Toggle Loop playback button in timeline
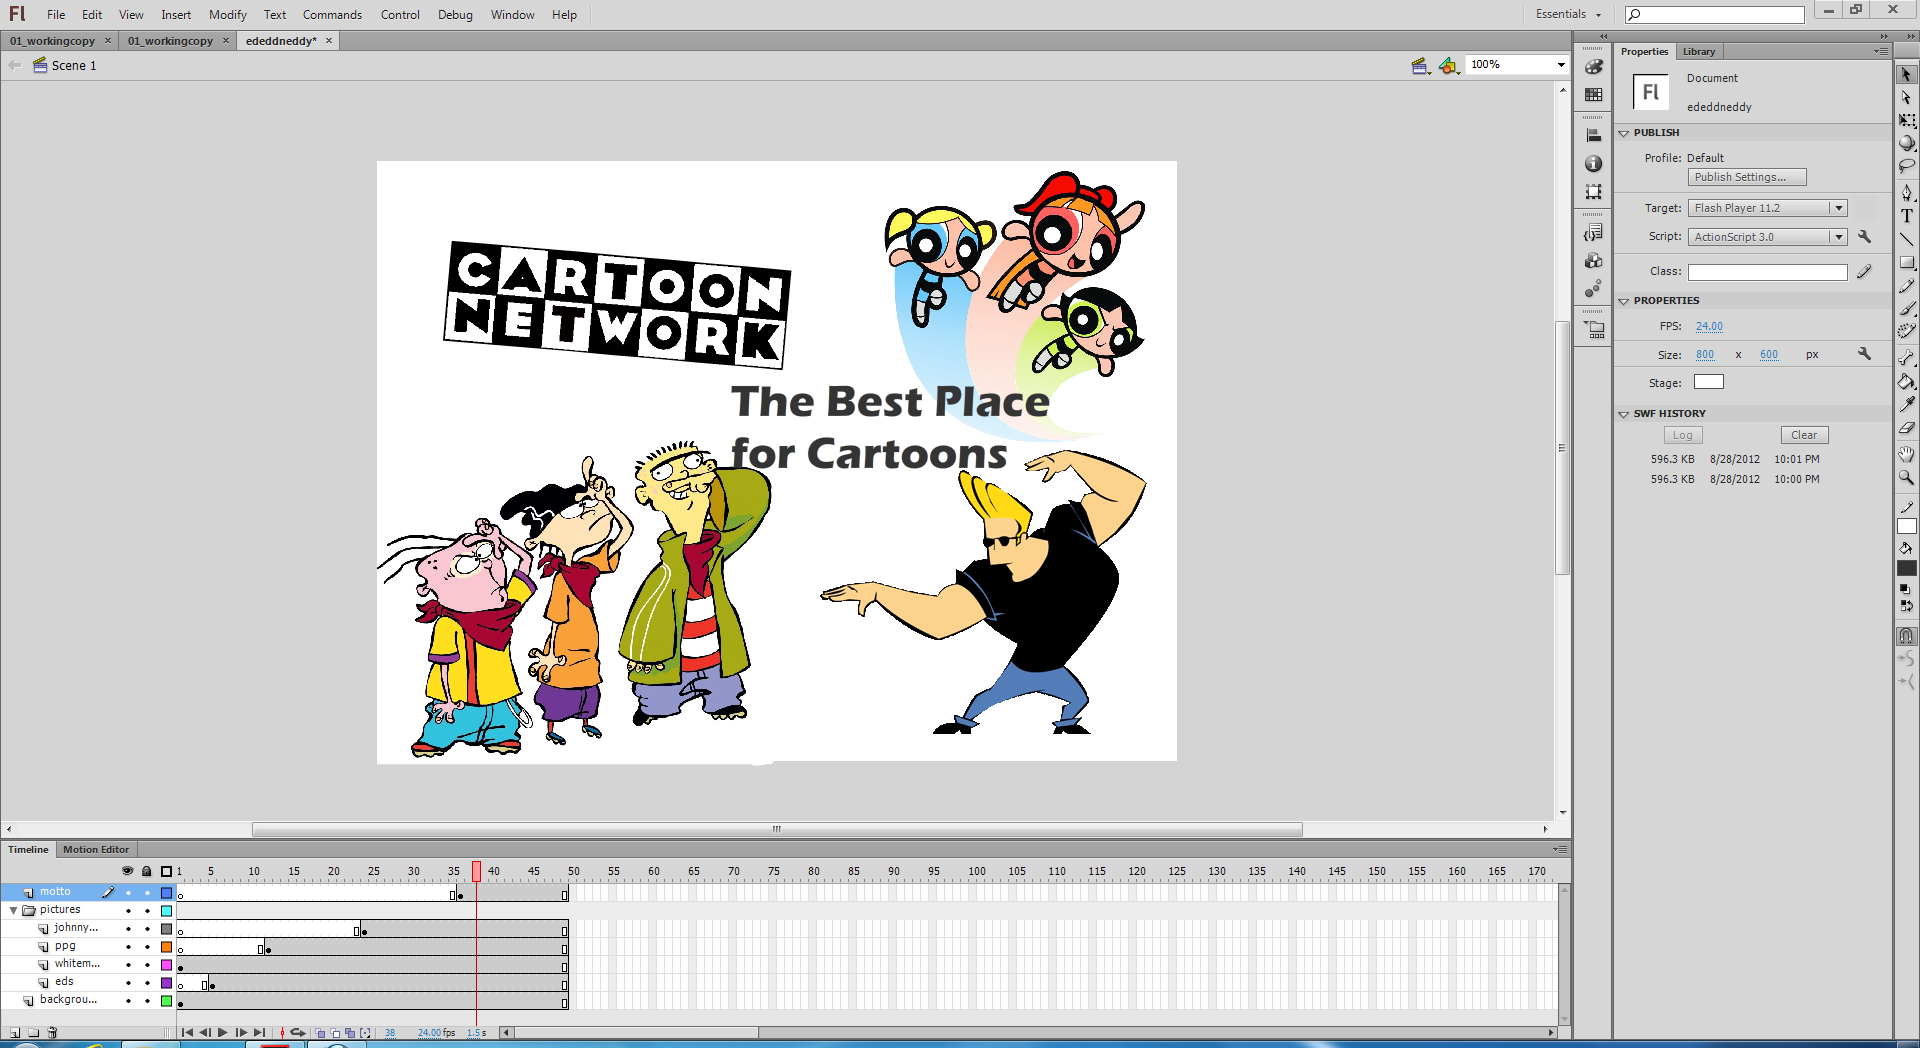 pos(297,1032)
